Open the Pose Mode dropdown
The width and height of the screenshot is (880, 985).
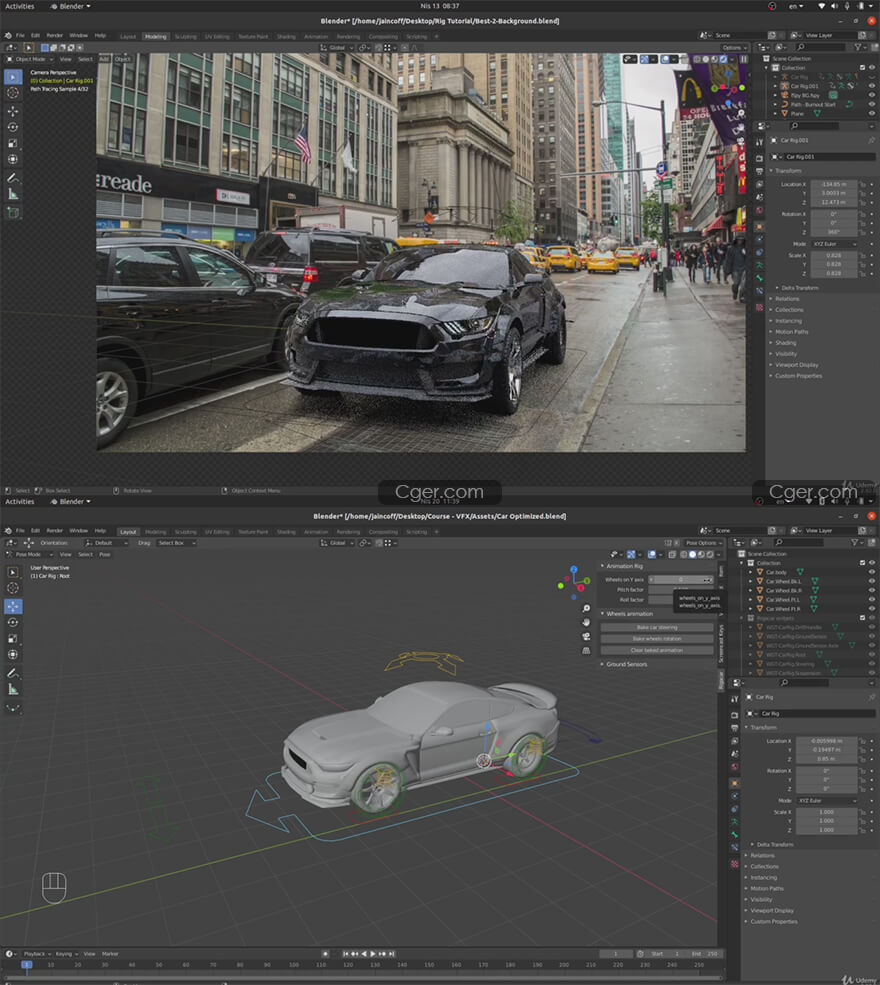(x=28, y=554)
